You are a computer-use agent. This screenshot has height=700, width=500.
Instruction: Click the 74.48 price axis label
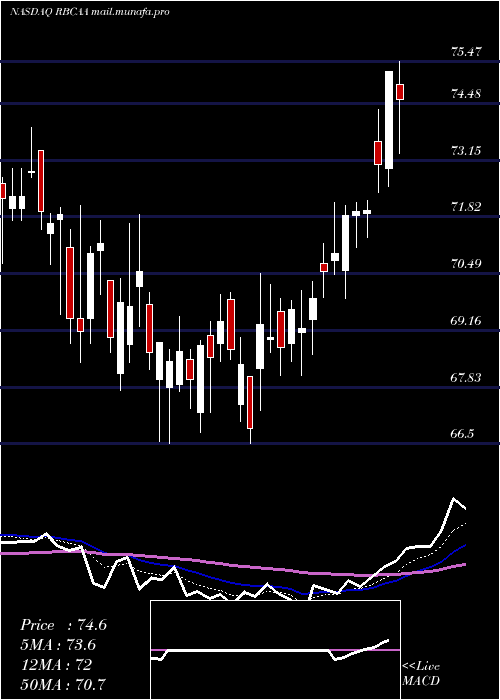[466, 94]
